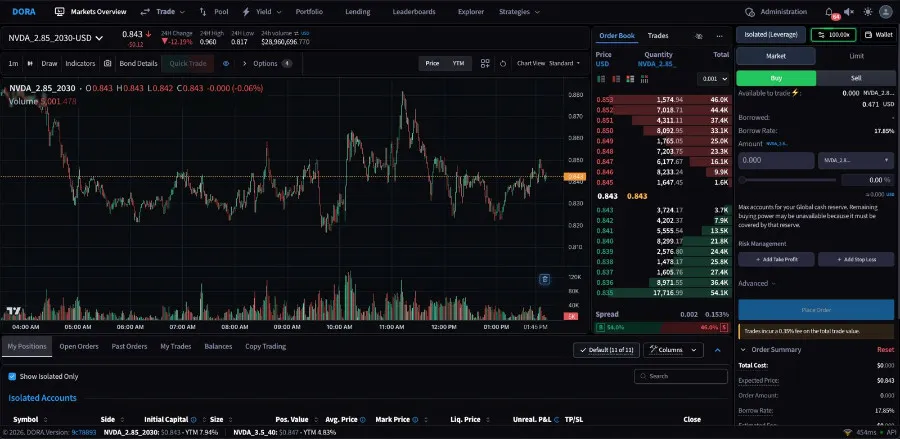
Task: Expand chart Options panel
Action: [266, 64]
